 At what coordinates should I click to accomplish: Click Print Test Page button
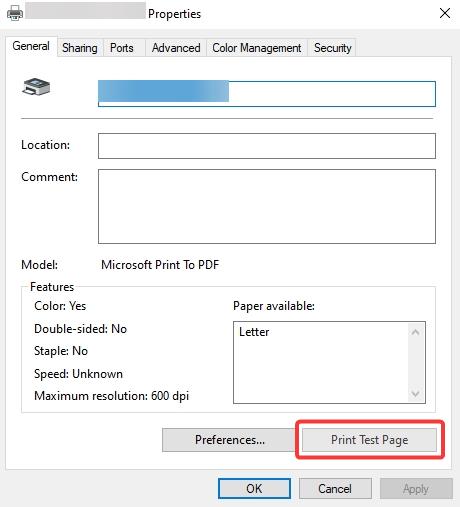(x=369, y=440)
